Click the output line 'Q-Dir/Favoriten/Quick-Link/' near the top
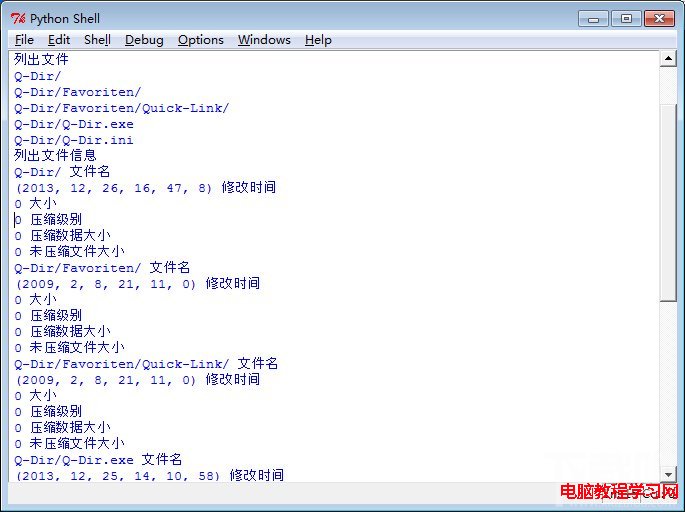Image resolution: width=685 pixels, height=512 pixels. [x=121, y=108]
